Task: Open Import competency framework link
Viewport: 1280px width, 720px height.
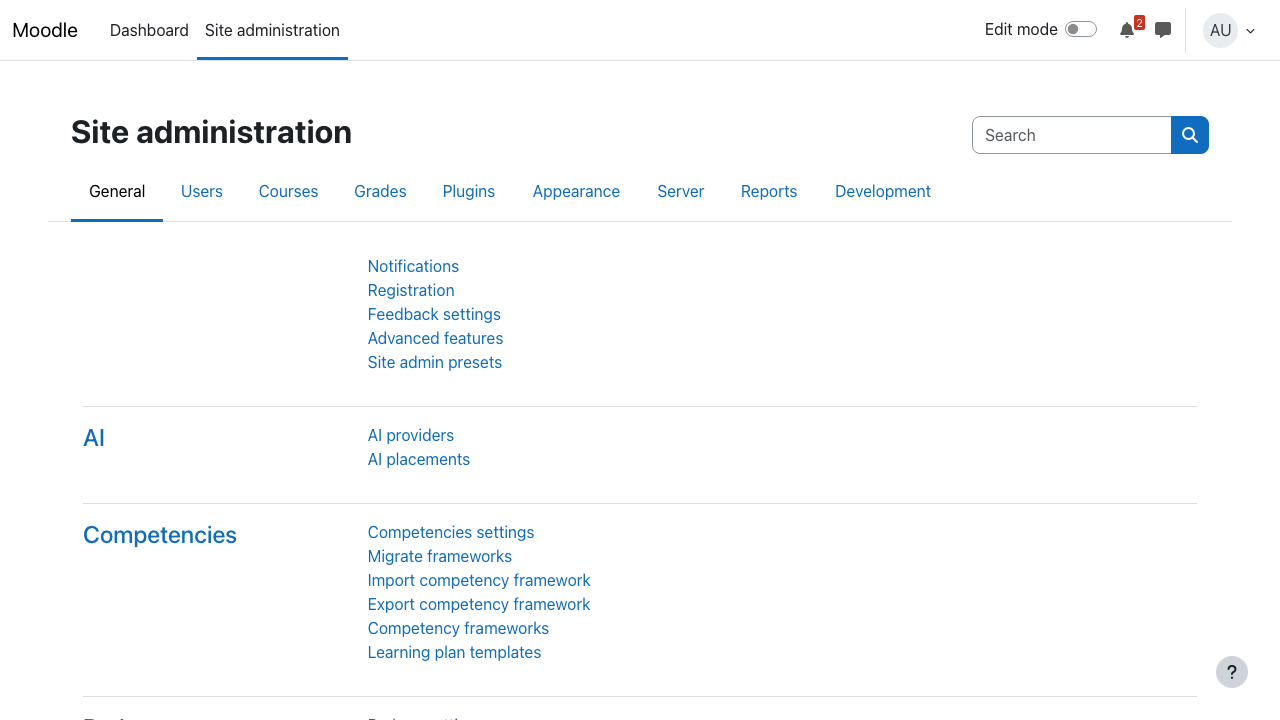Action: click(479, 580)
